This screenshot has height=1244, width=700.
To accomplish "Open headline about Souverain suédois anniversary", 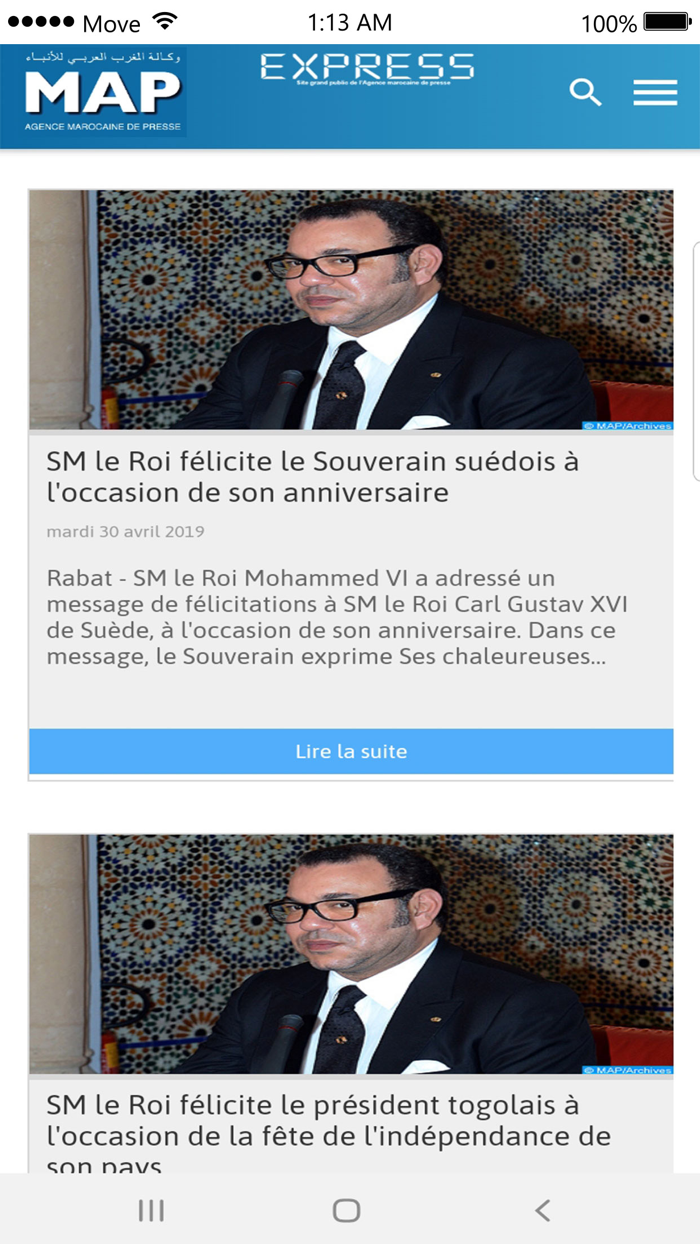I will [312, 477].
